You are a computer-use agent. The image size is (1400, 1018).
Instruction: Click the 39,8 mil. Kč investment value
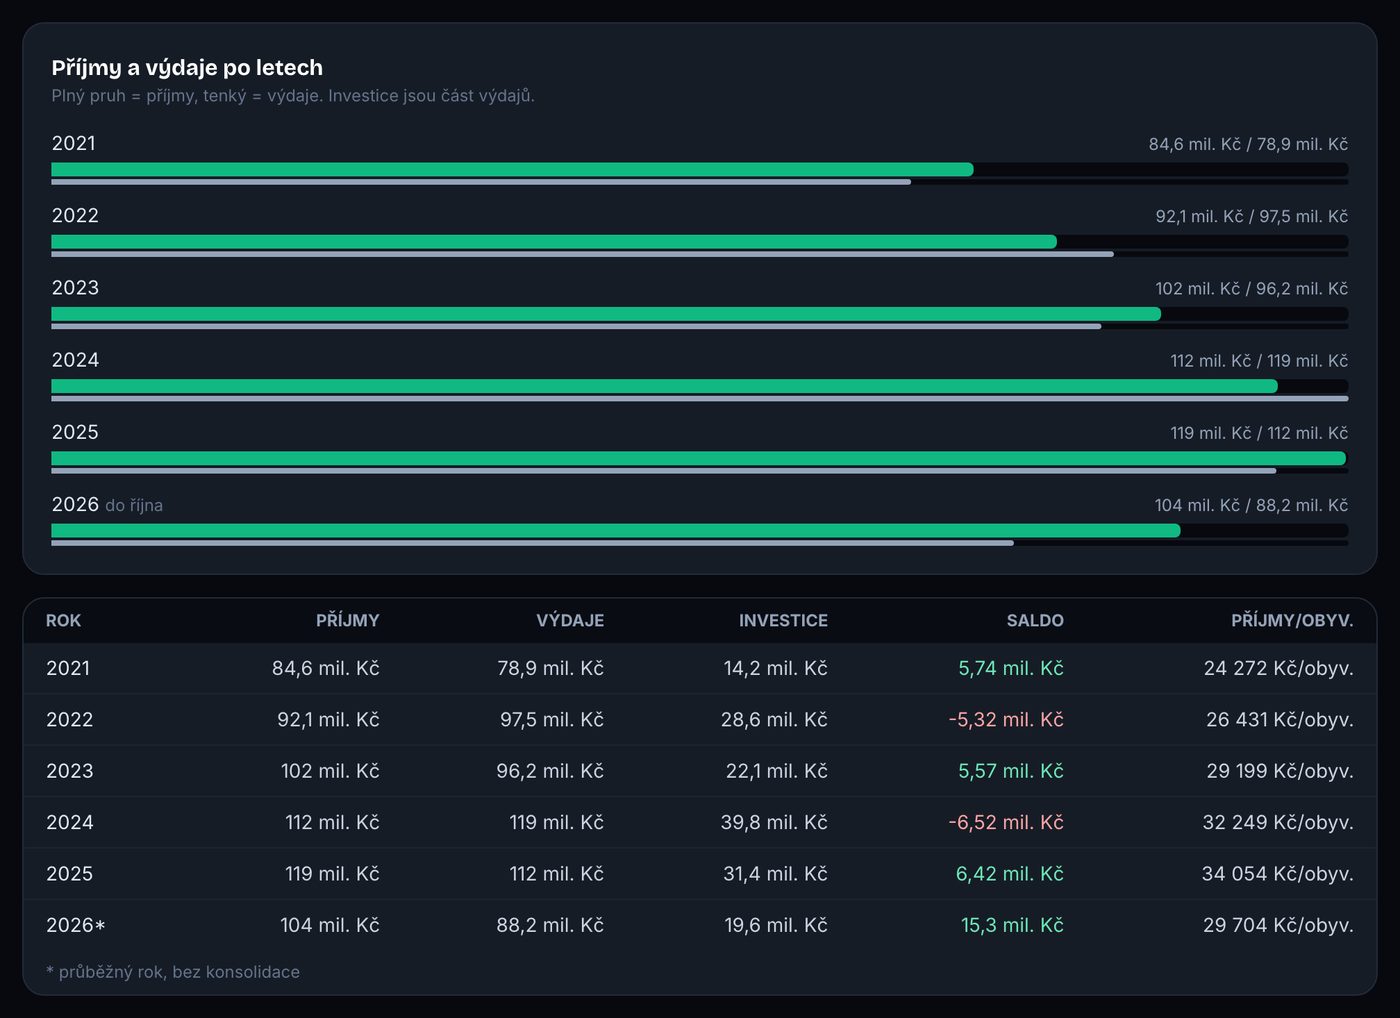(774, 823)
